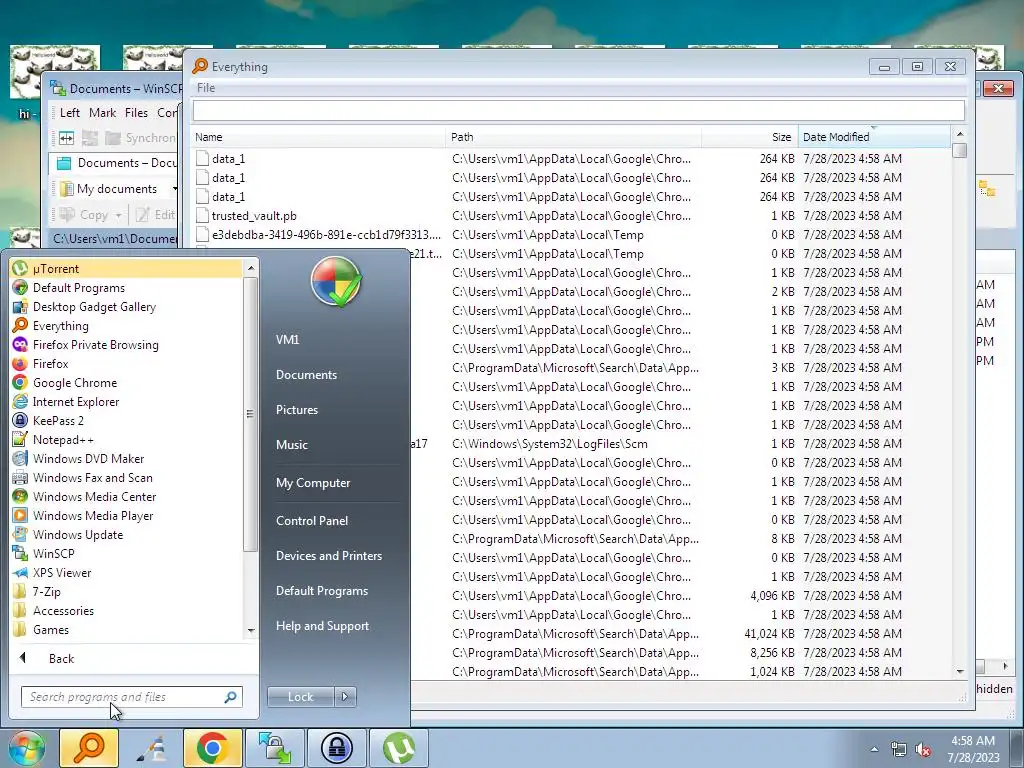The width and height of the screenshot is (1024, 768).
Task: Launch WinSCP from the programs list
Action: pos(127,553)
